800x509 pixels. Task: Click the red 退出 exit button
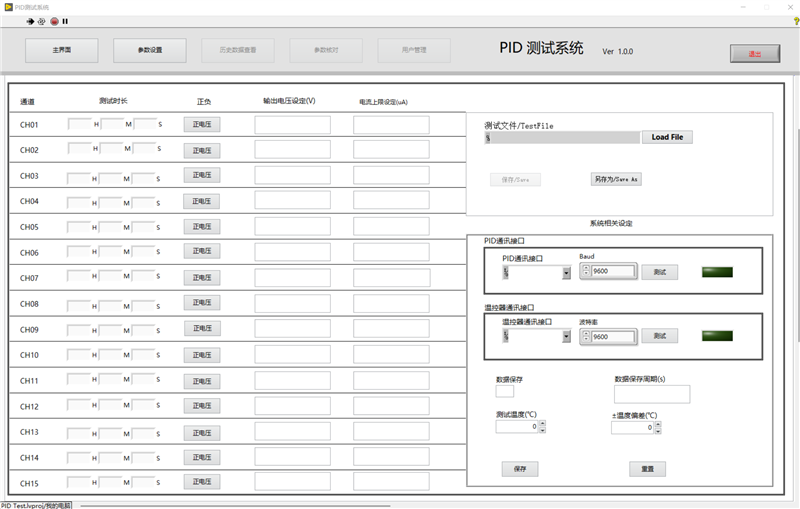pyautogui.click(x=754, y=54)
